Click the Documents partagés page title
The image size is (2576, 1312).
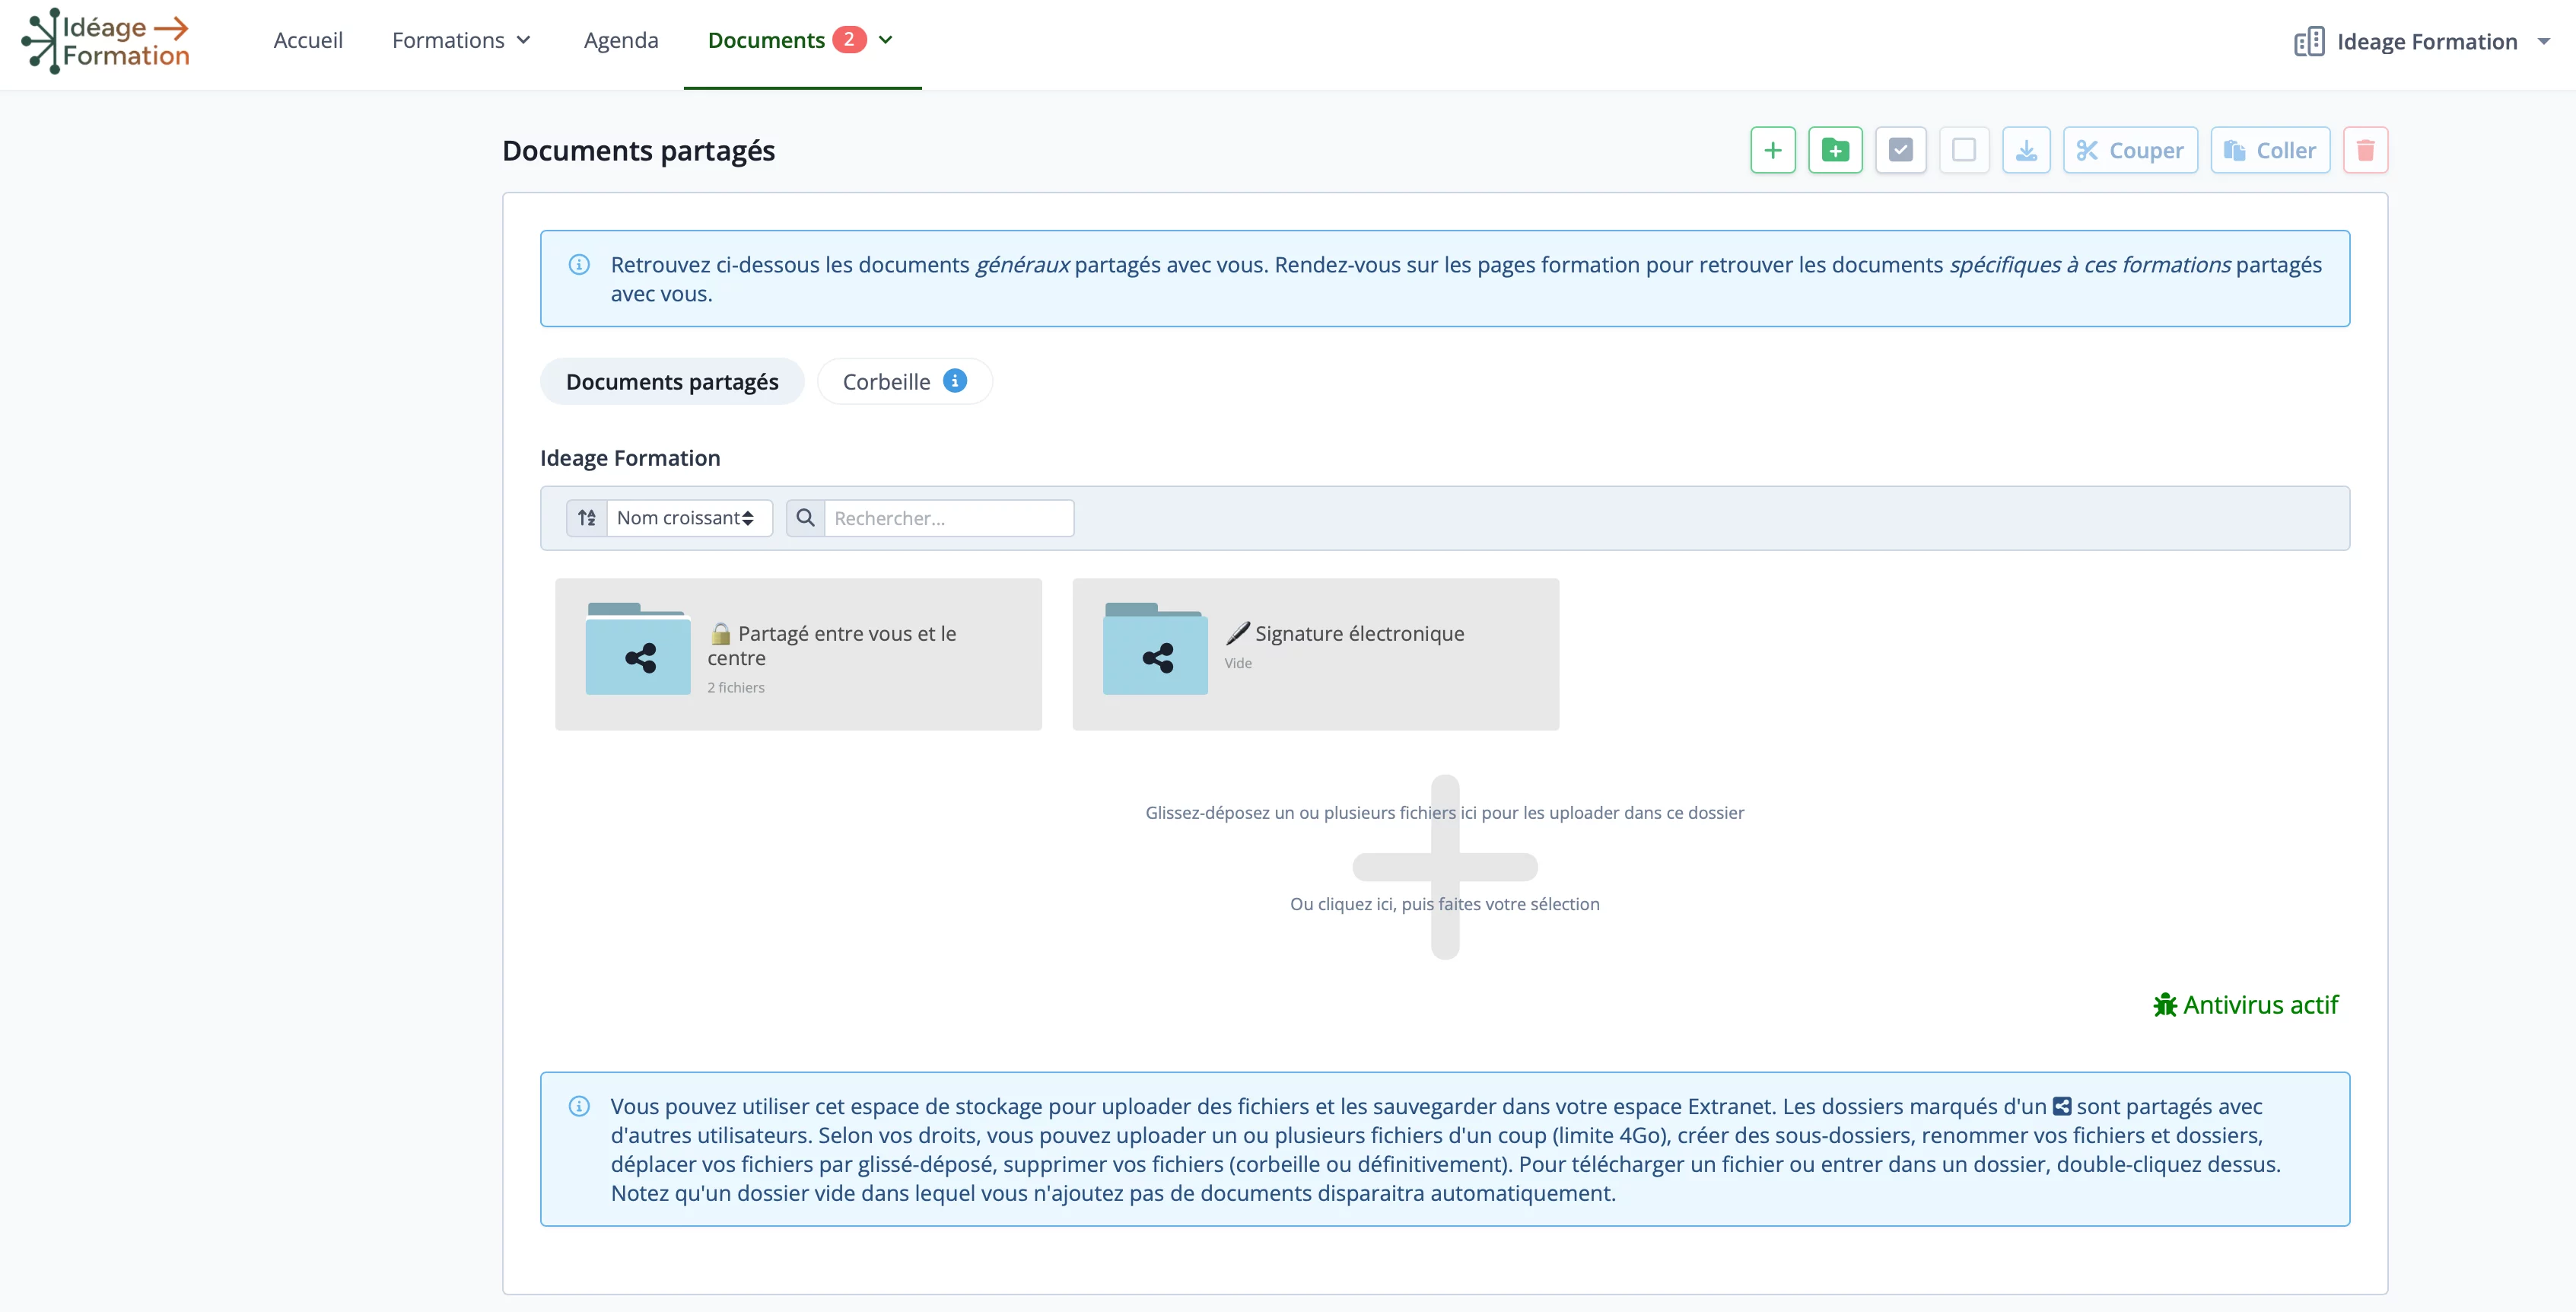click(x=638, y=150)
